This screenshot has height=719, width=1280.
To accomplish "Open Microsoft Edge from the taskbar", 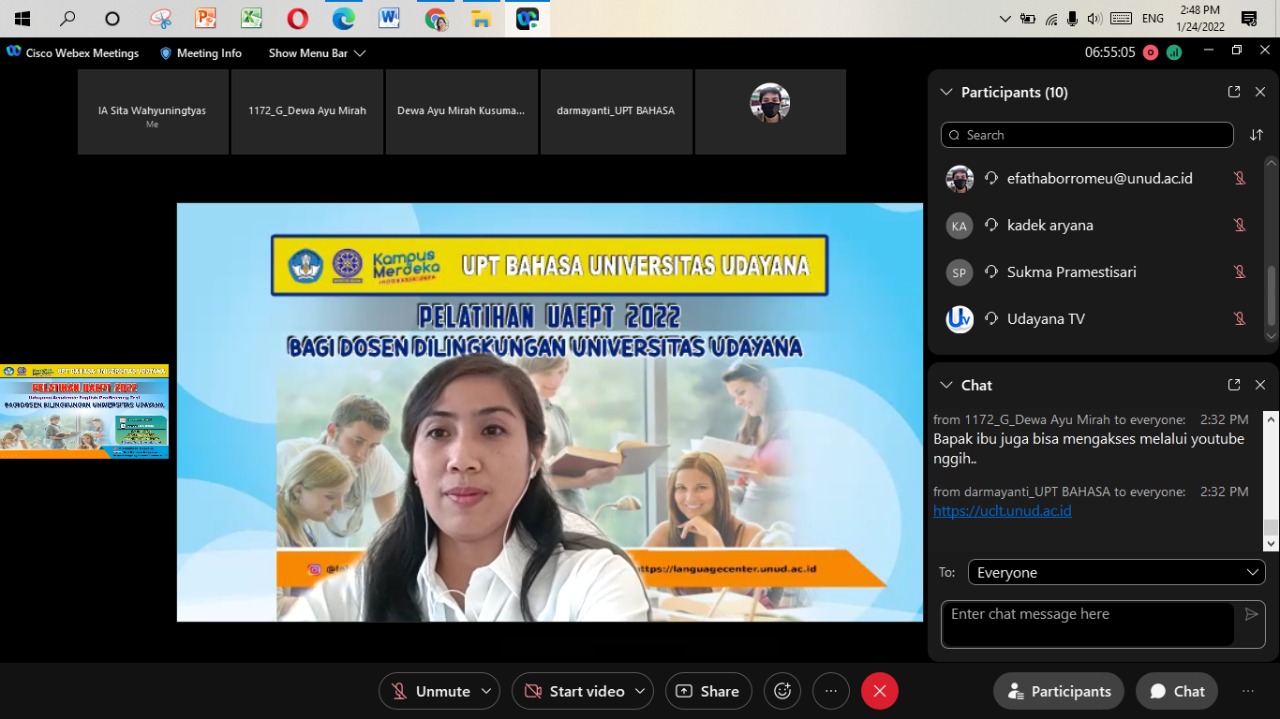I will 344,18.
